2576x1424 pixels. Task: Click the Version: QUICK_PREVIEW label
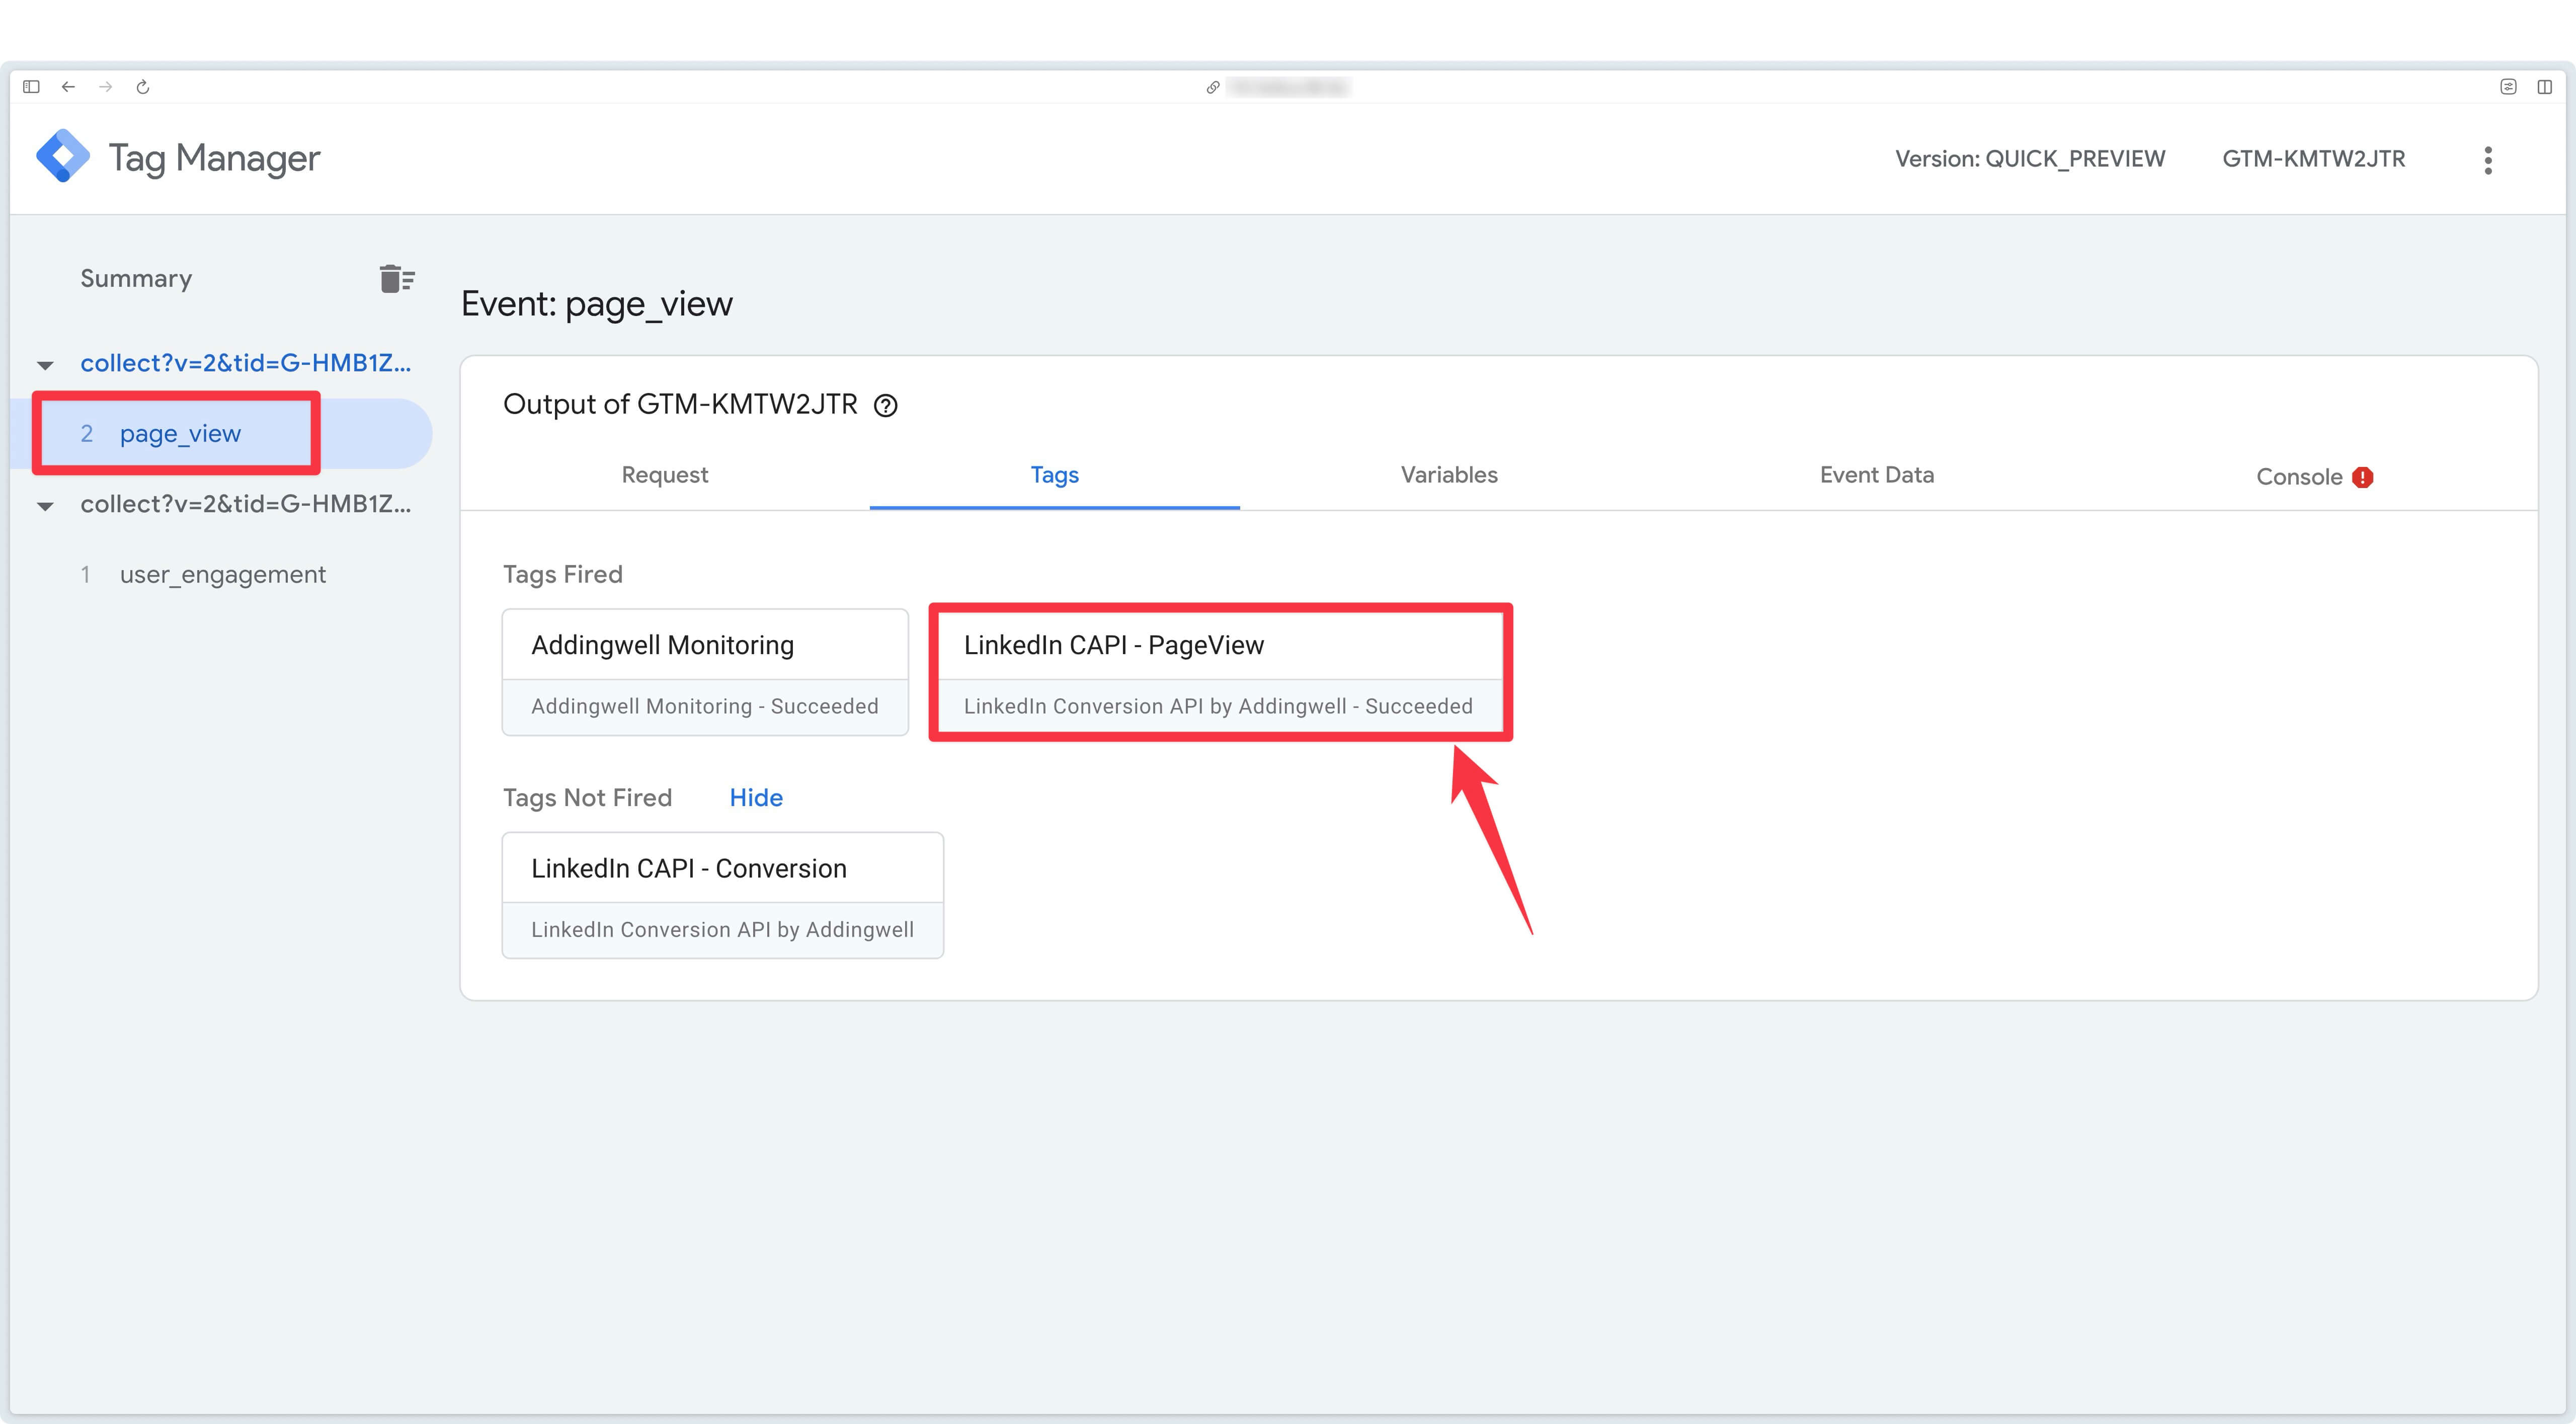click(2030, 159)
